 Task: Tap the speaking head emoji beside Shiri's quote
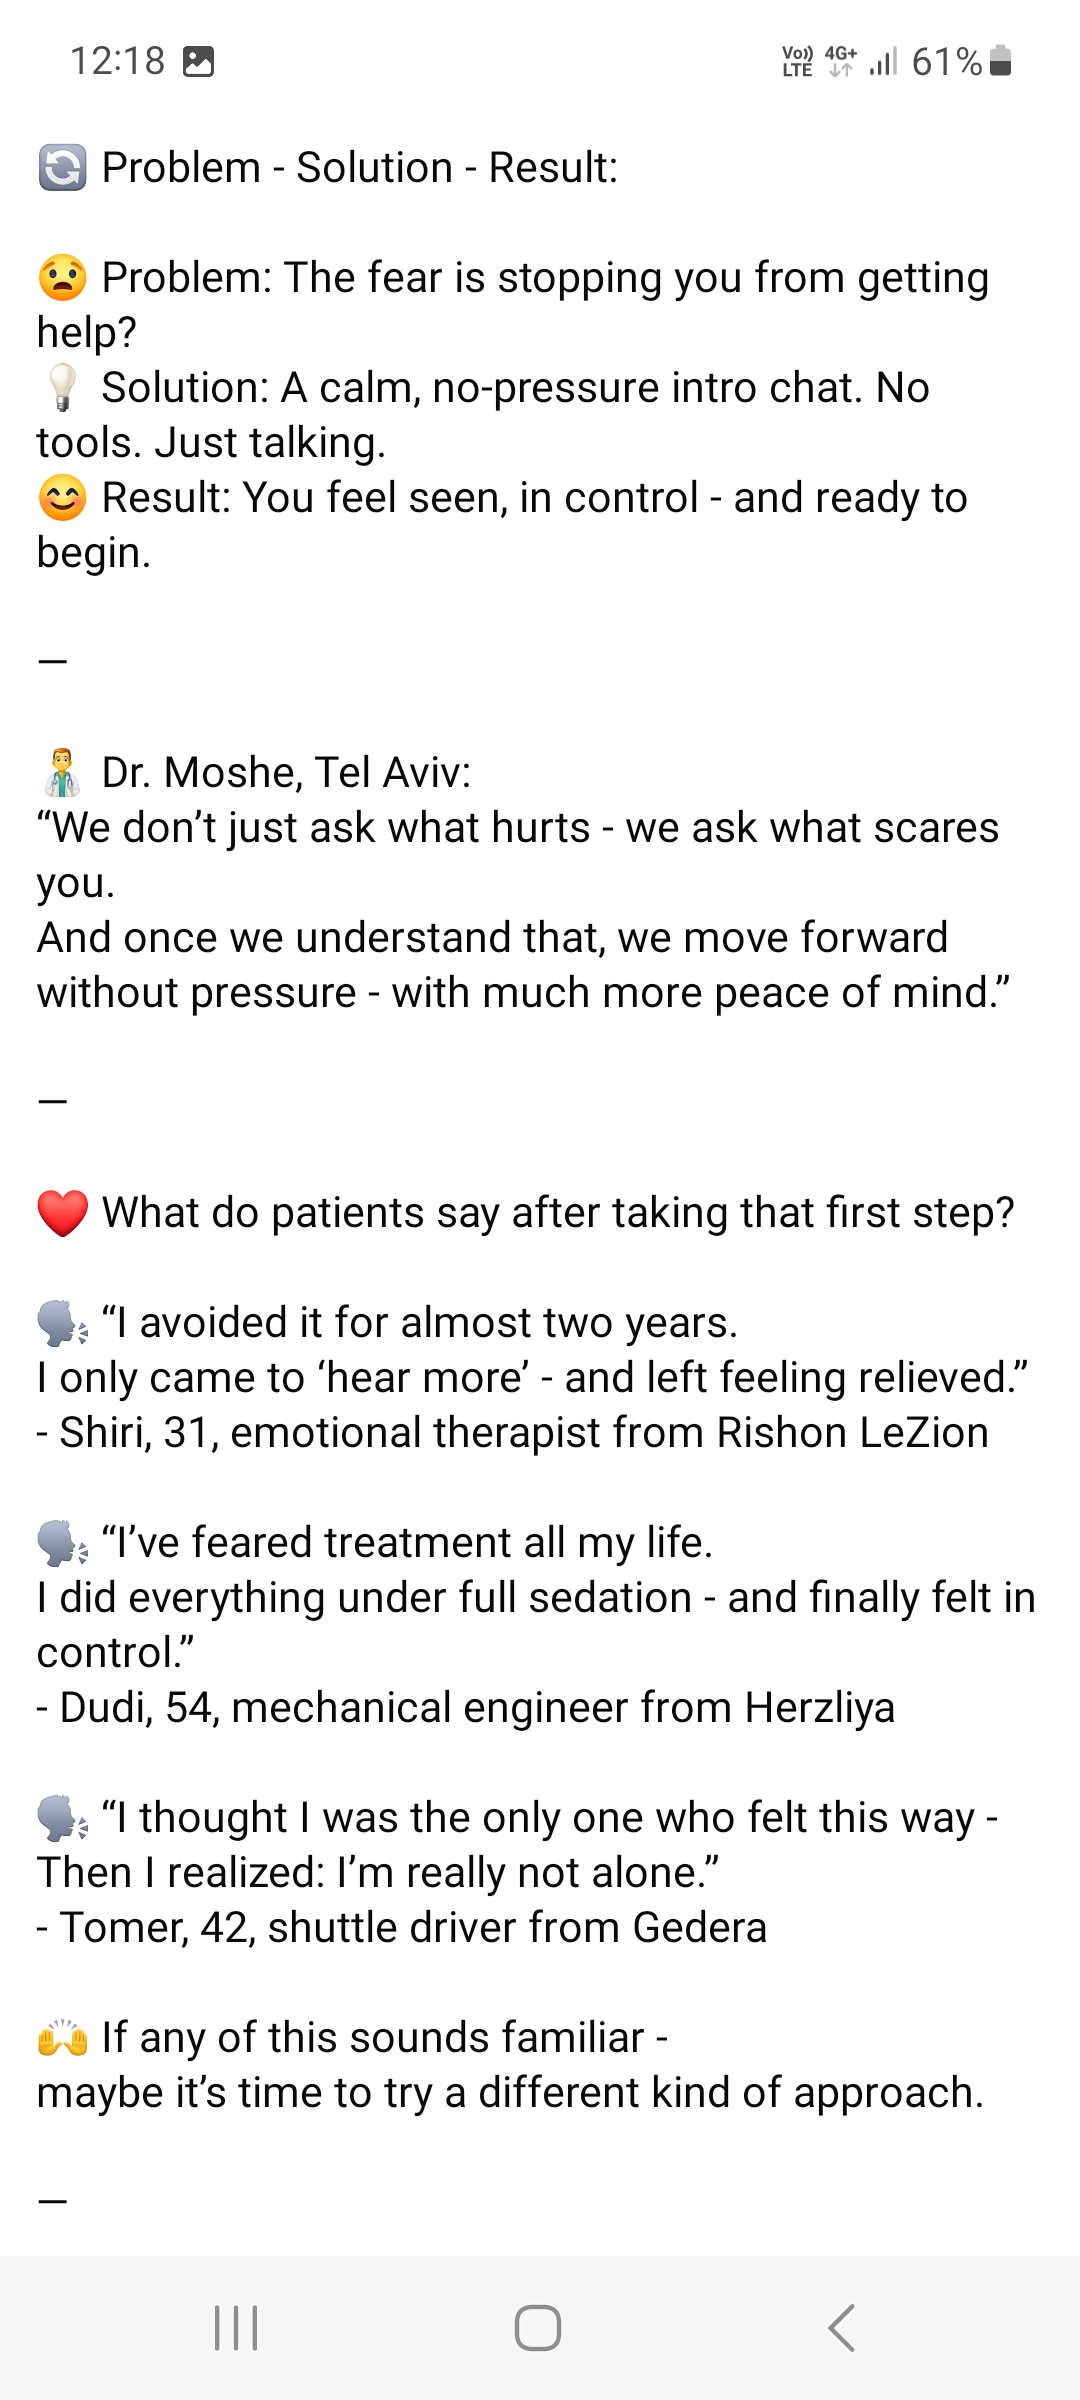(x=62, y=1323)
